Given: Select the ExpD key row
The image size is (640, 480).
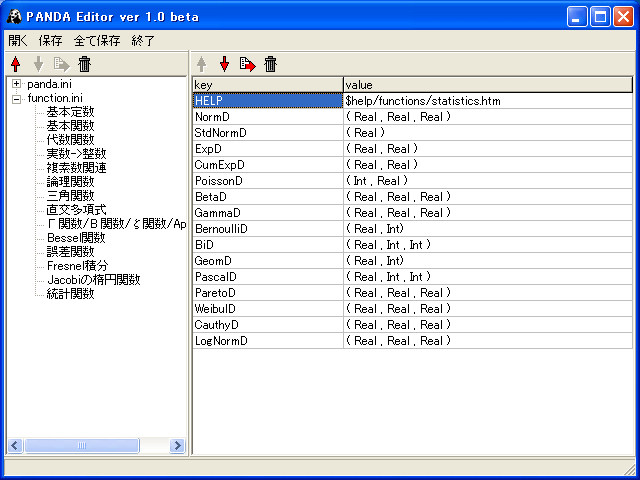Looking at the screenshot, I should [x=268, y=149].
